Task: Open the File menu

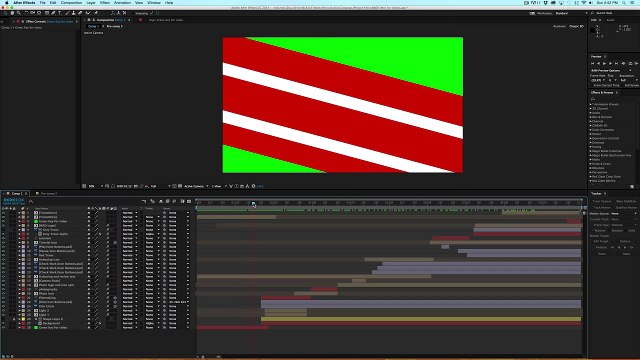Action: [x=42, y=2]
